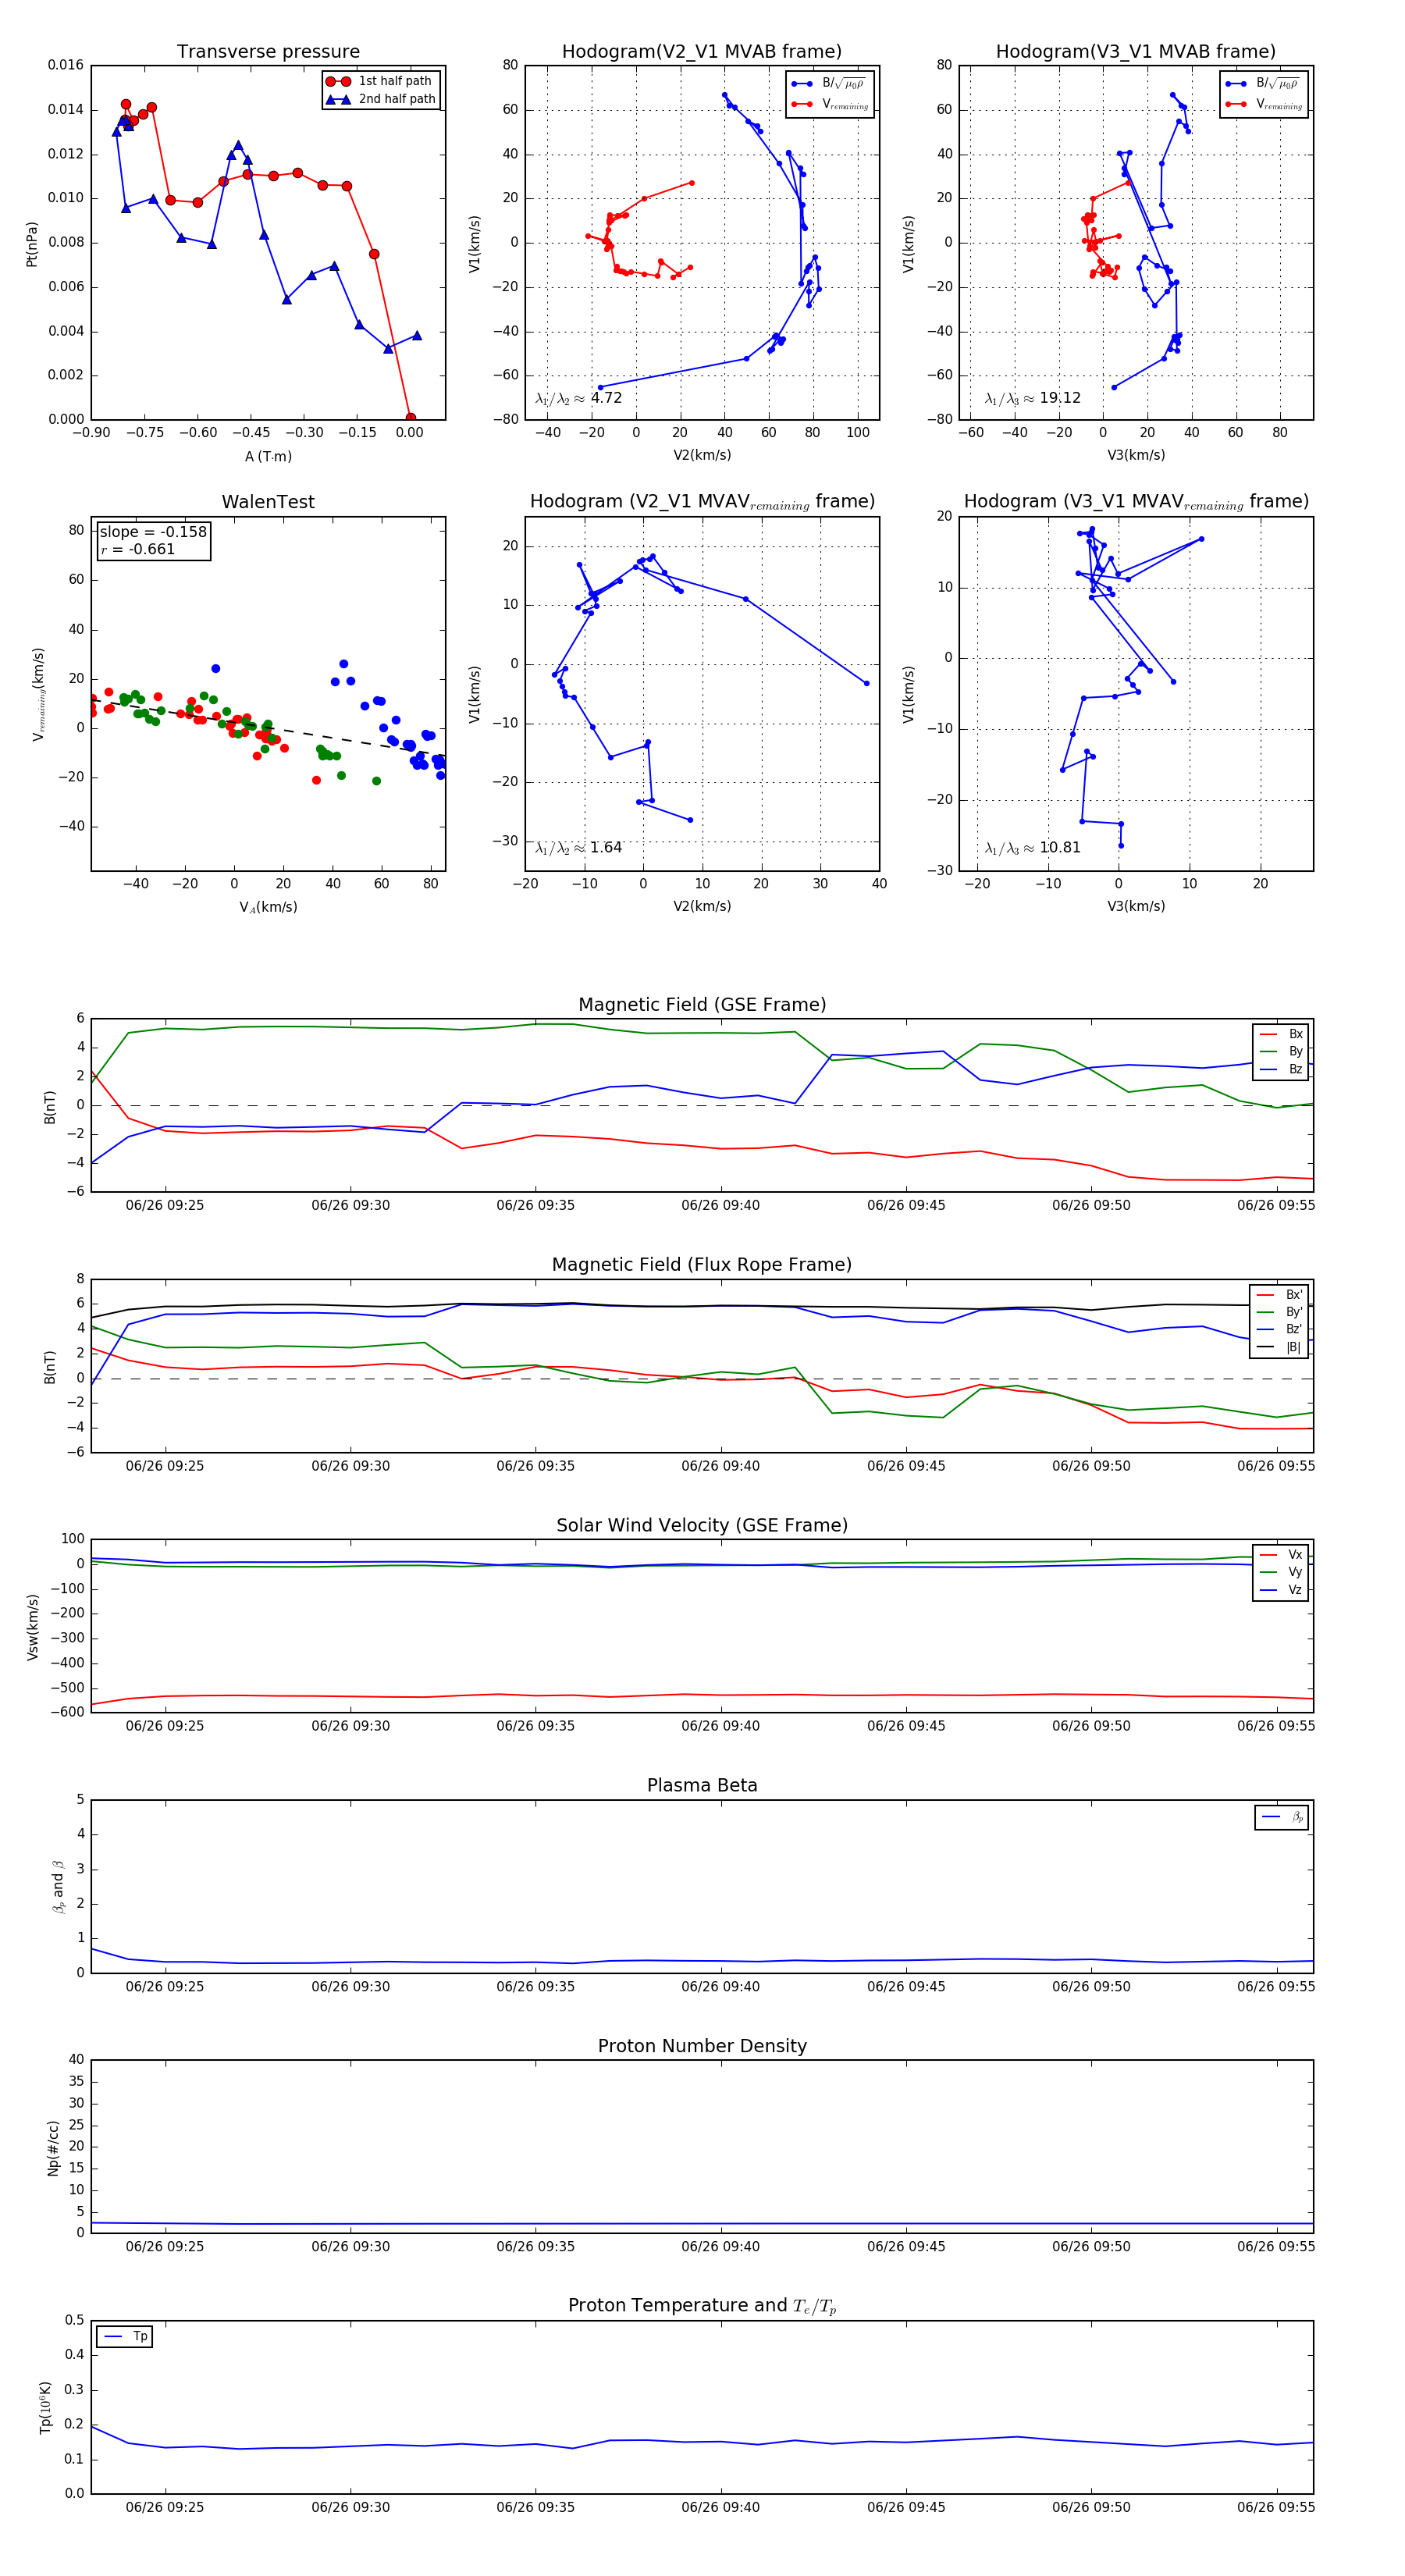Click the "Hodogram(V3_V1 MVAB frame)" title
This screenshot has width=1405, height=2576.
[x=1136, y=52]
